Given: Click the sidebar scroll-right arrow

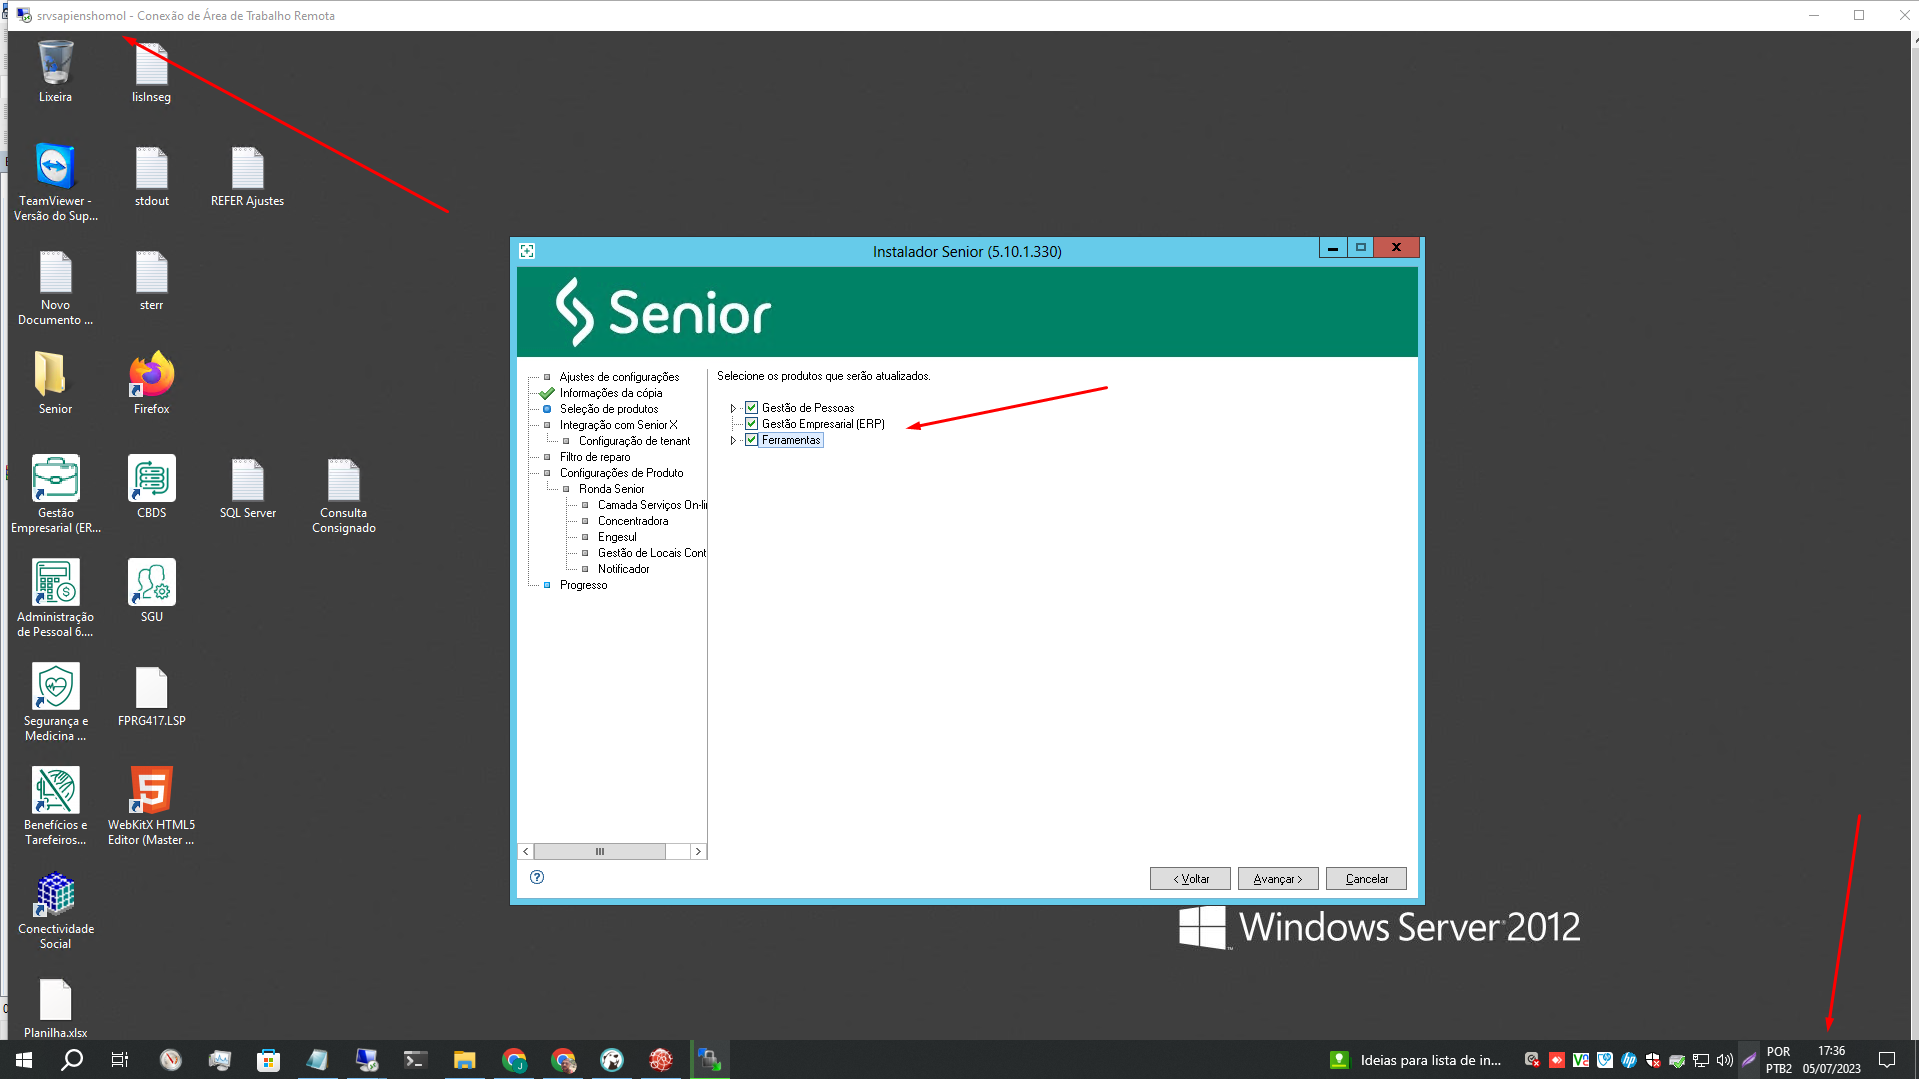Looking at the screenshot, I should 698,851.
